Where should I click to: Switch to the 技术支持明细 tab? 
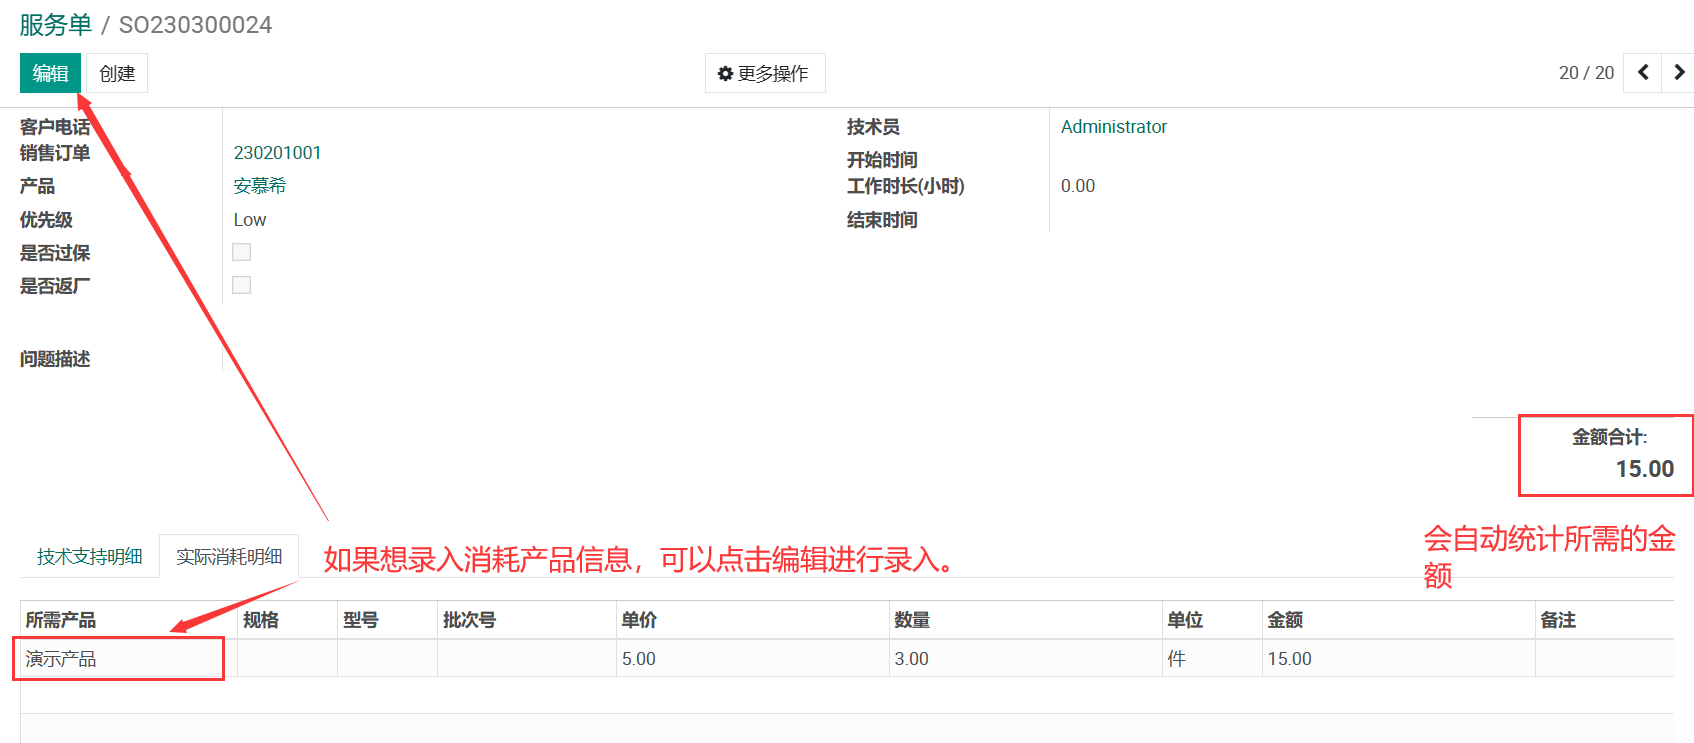click(90, 556)
